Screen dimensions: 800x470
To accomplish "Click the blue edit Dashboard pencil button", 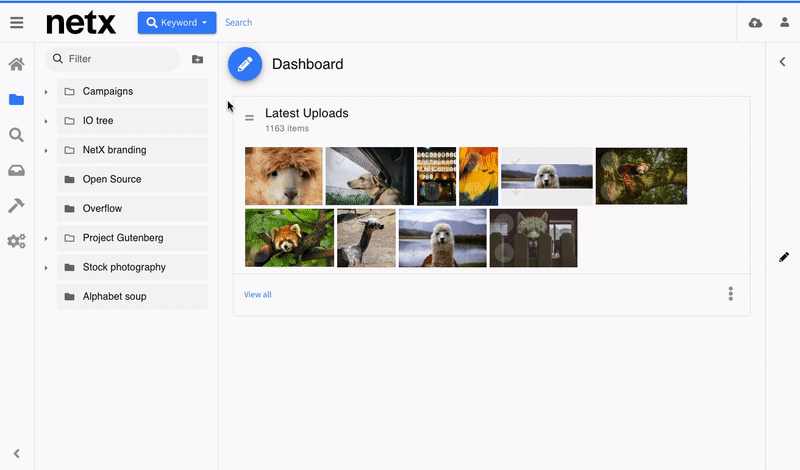I will tap(245, 64).
